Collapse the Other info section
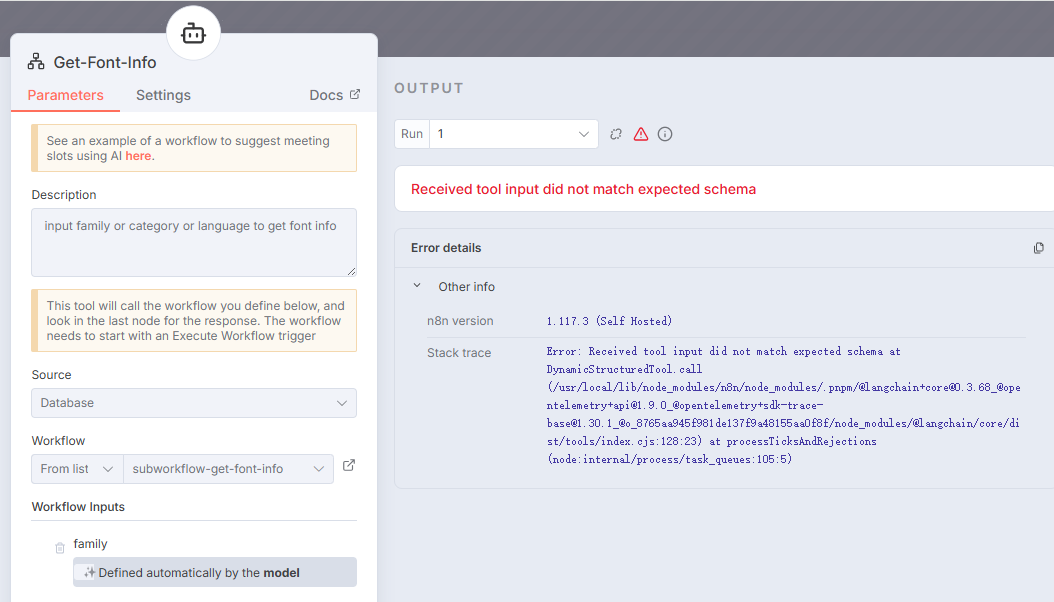Image resolution: width=1054 pixels, height=602 pixels. (x=417, y=286)
